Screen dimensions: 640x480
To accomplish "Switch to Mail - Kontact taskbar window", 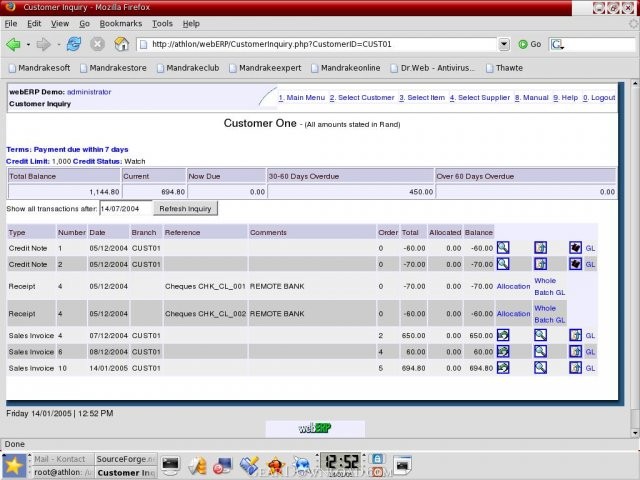I will point(62,459).
